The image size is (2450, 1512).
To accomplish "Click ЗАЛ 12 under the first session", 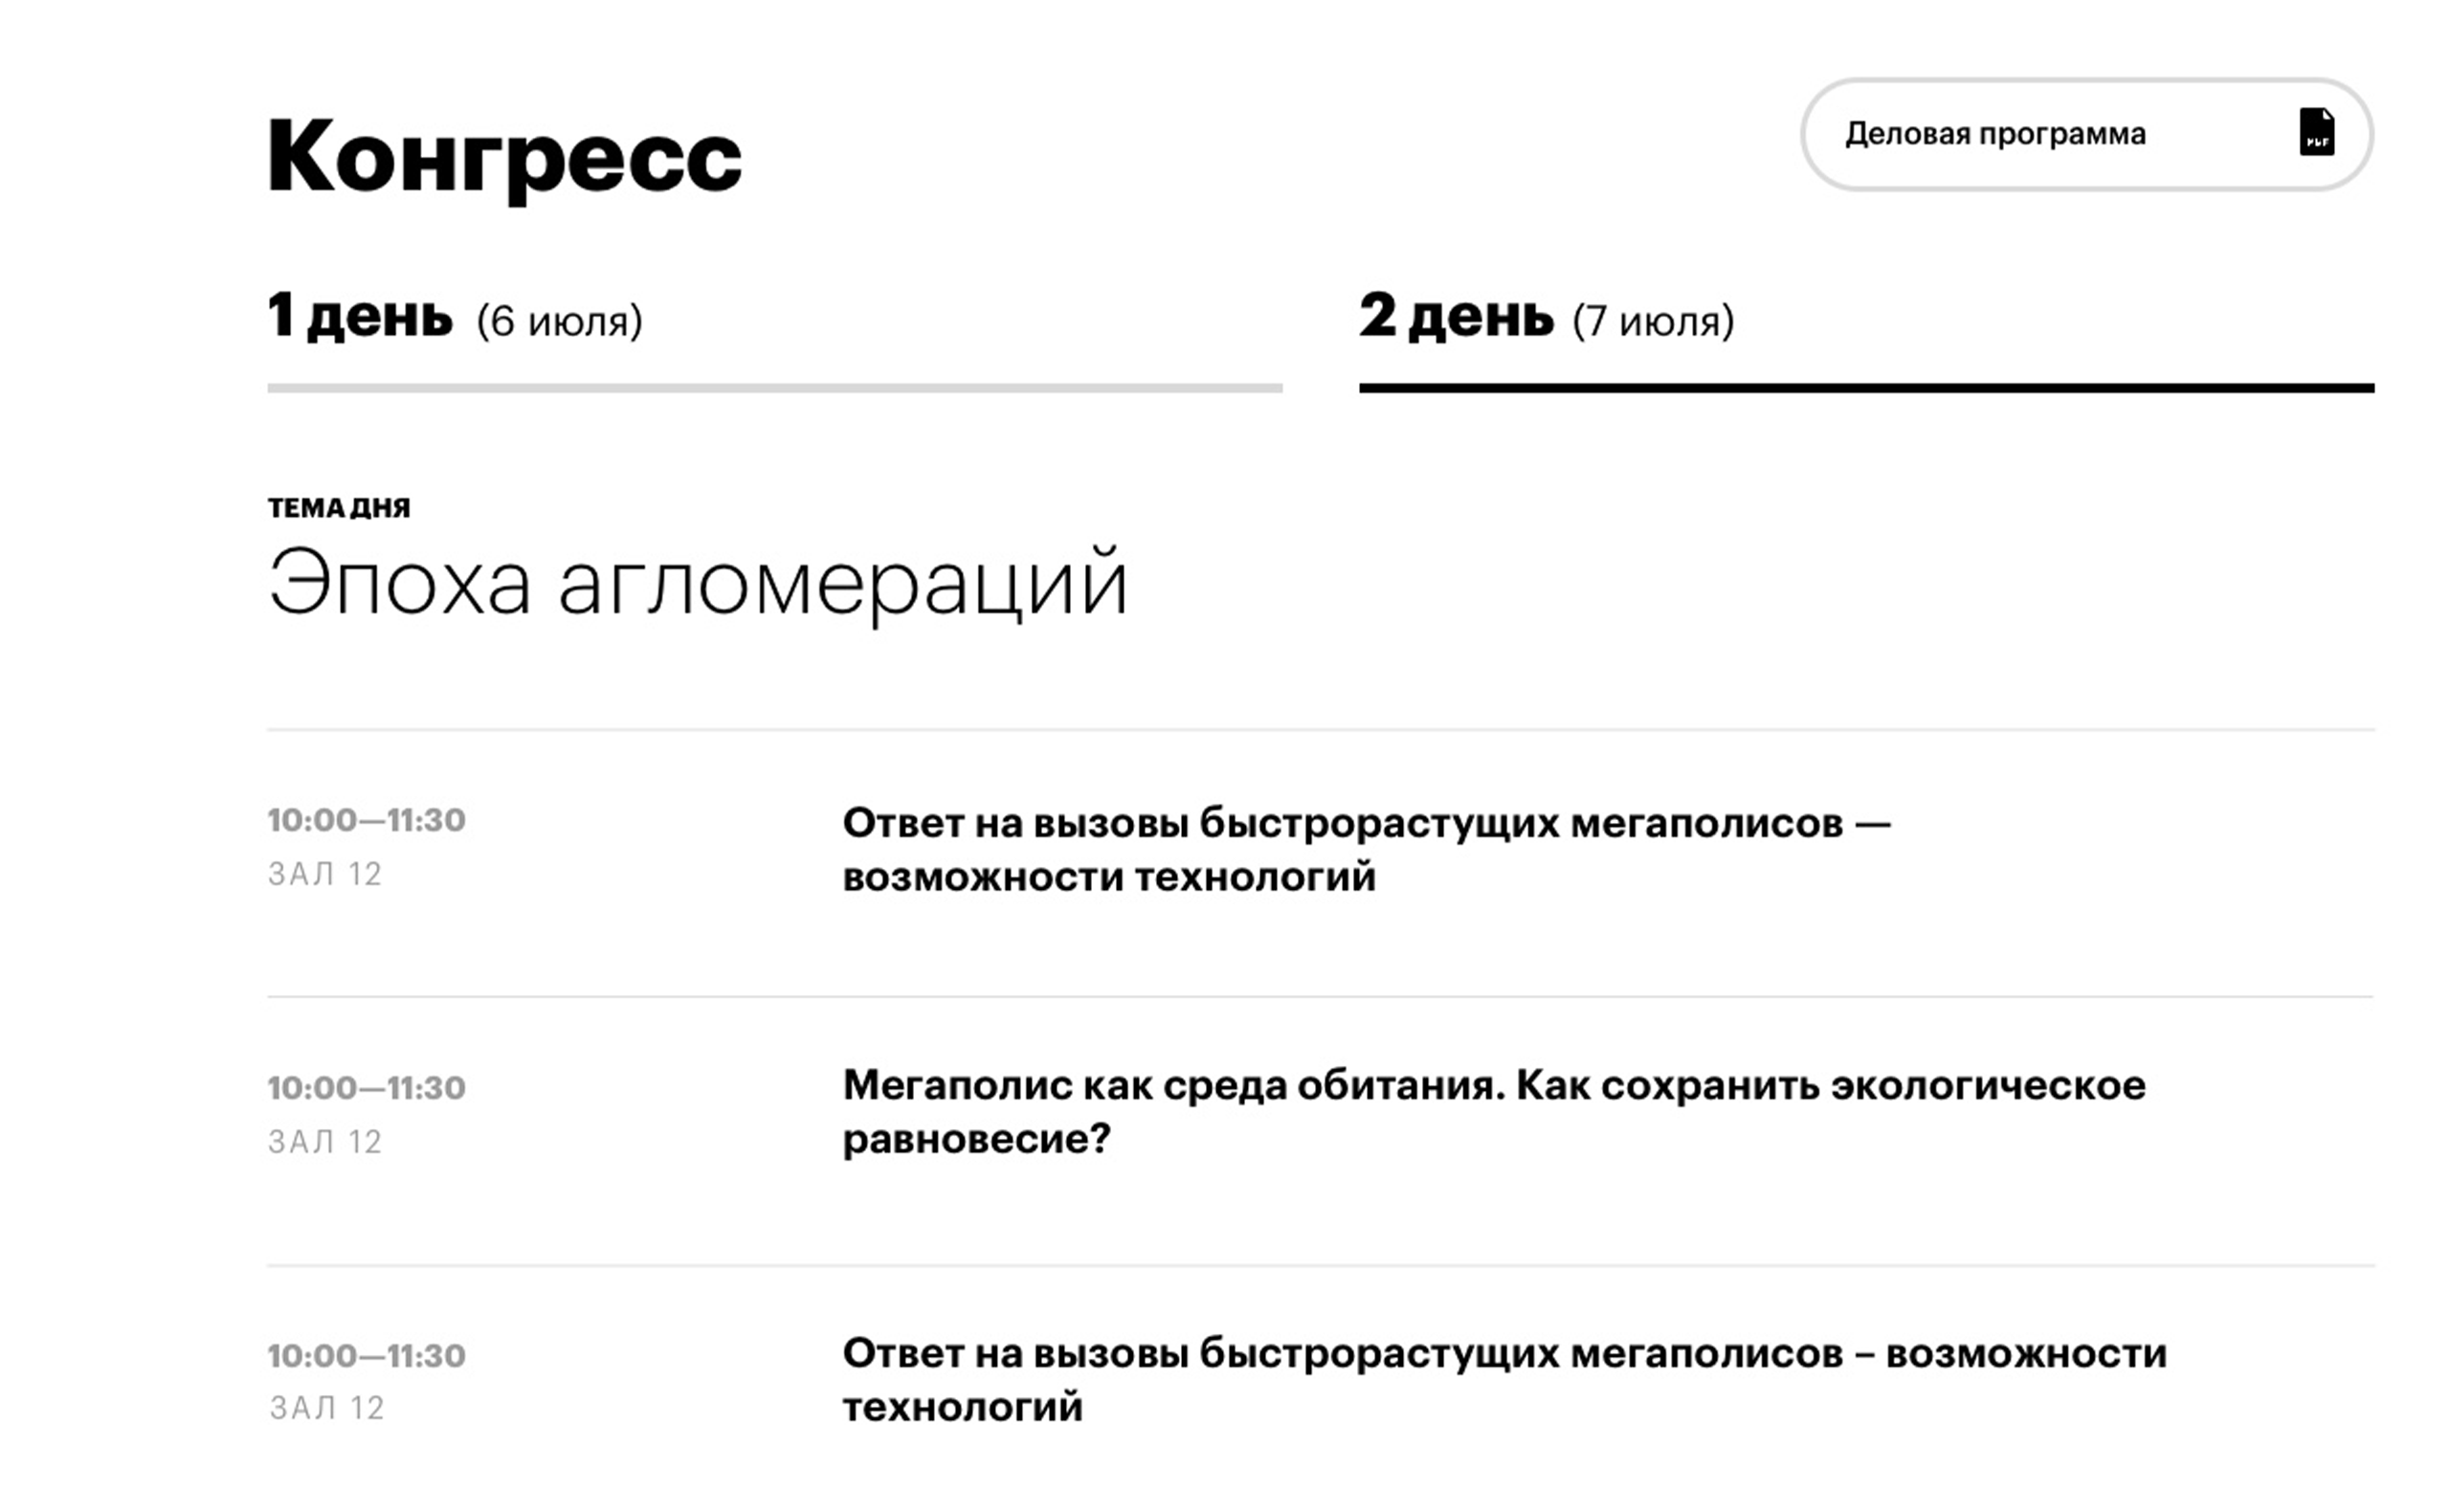I will [x=325, y=875].
